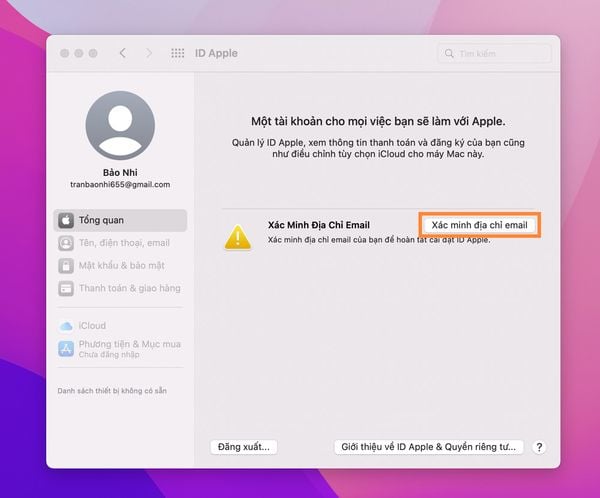600x498 pixels.
Task: Go forward with the right chevron arrow
Action: point(149,53)
